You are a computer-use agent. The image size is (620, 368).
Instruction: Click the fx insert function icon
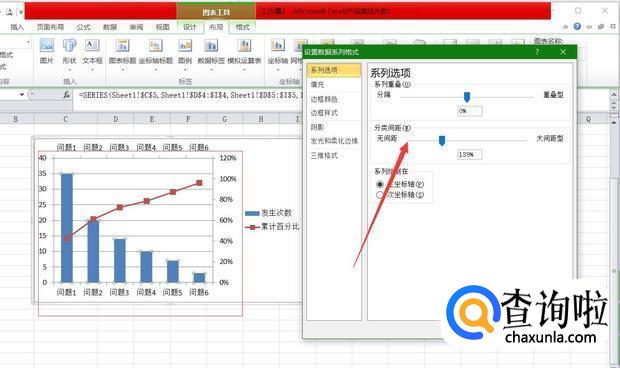[66, 95]
